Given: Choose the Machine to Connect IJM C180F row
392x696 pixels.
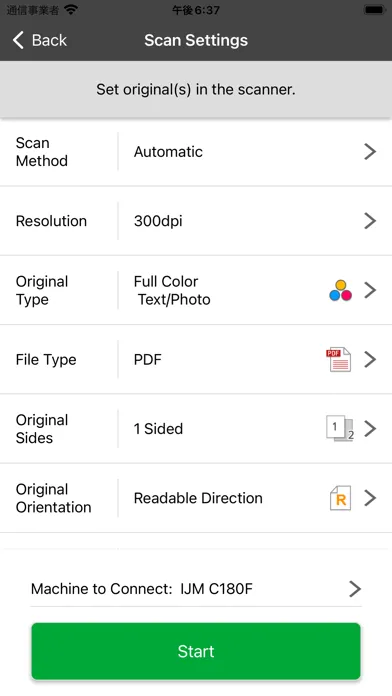Looking at the screenshot, I should 196,589.
